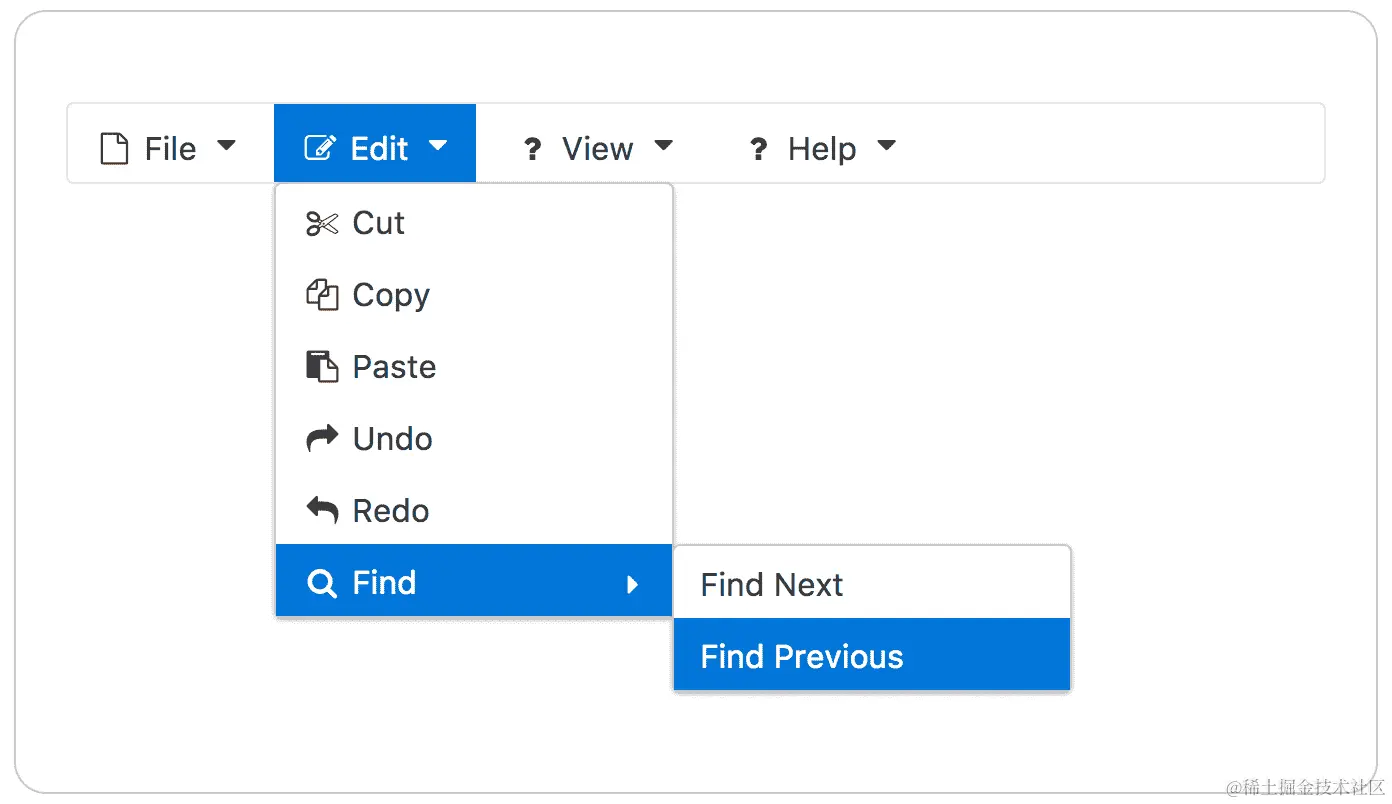Screen dimensions: 1392x804
Task: Click the File document icon
Action: [115, 149]
